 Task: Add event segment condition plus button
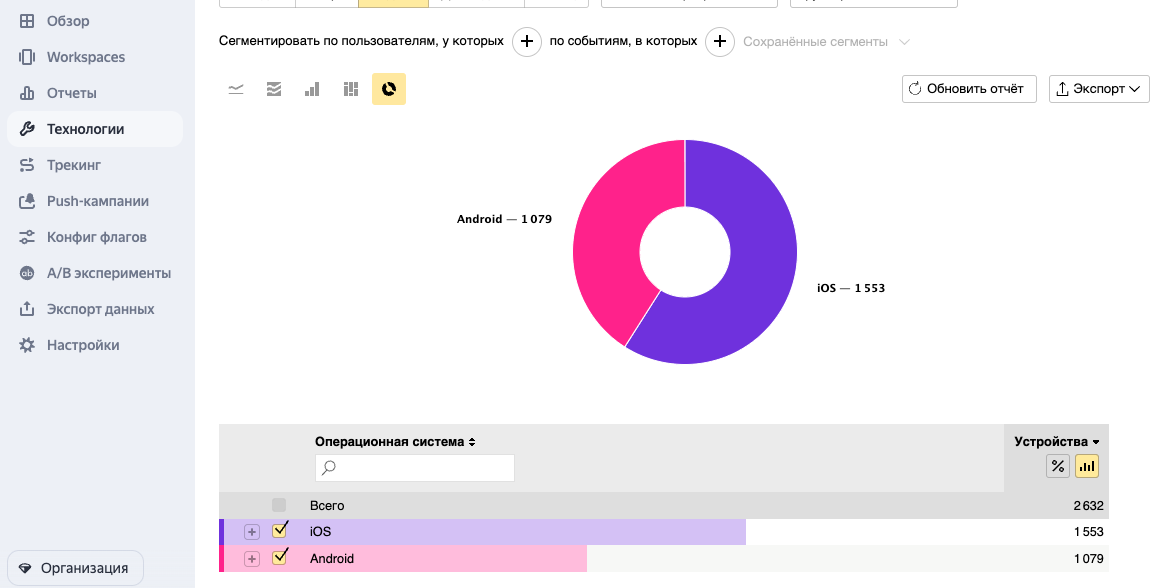720,42
